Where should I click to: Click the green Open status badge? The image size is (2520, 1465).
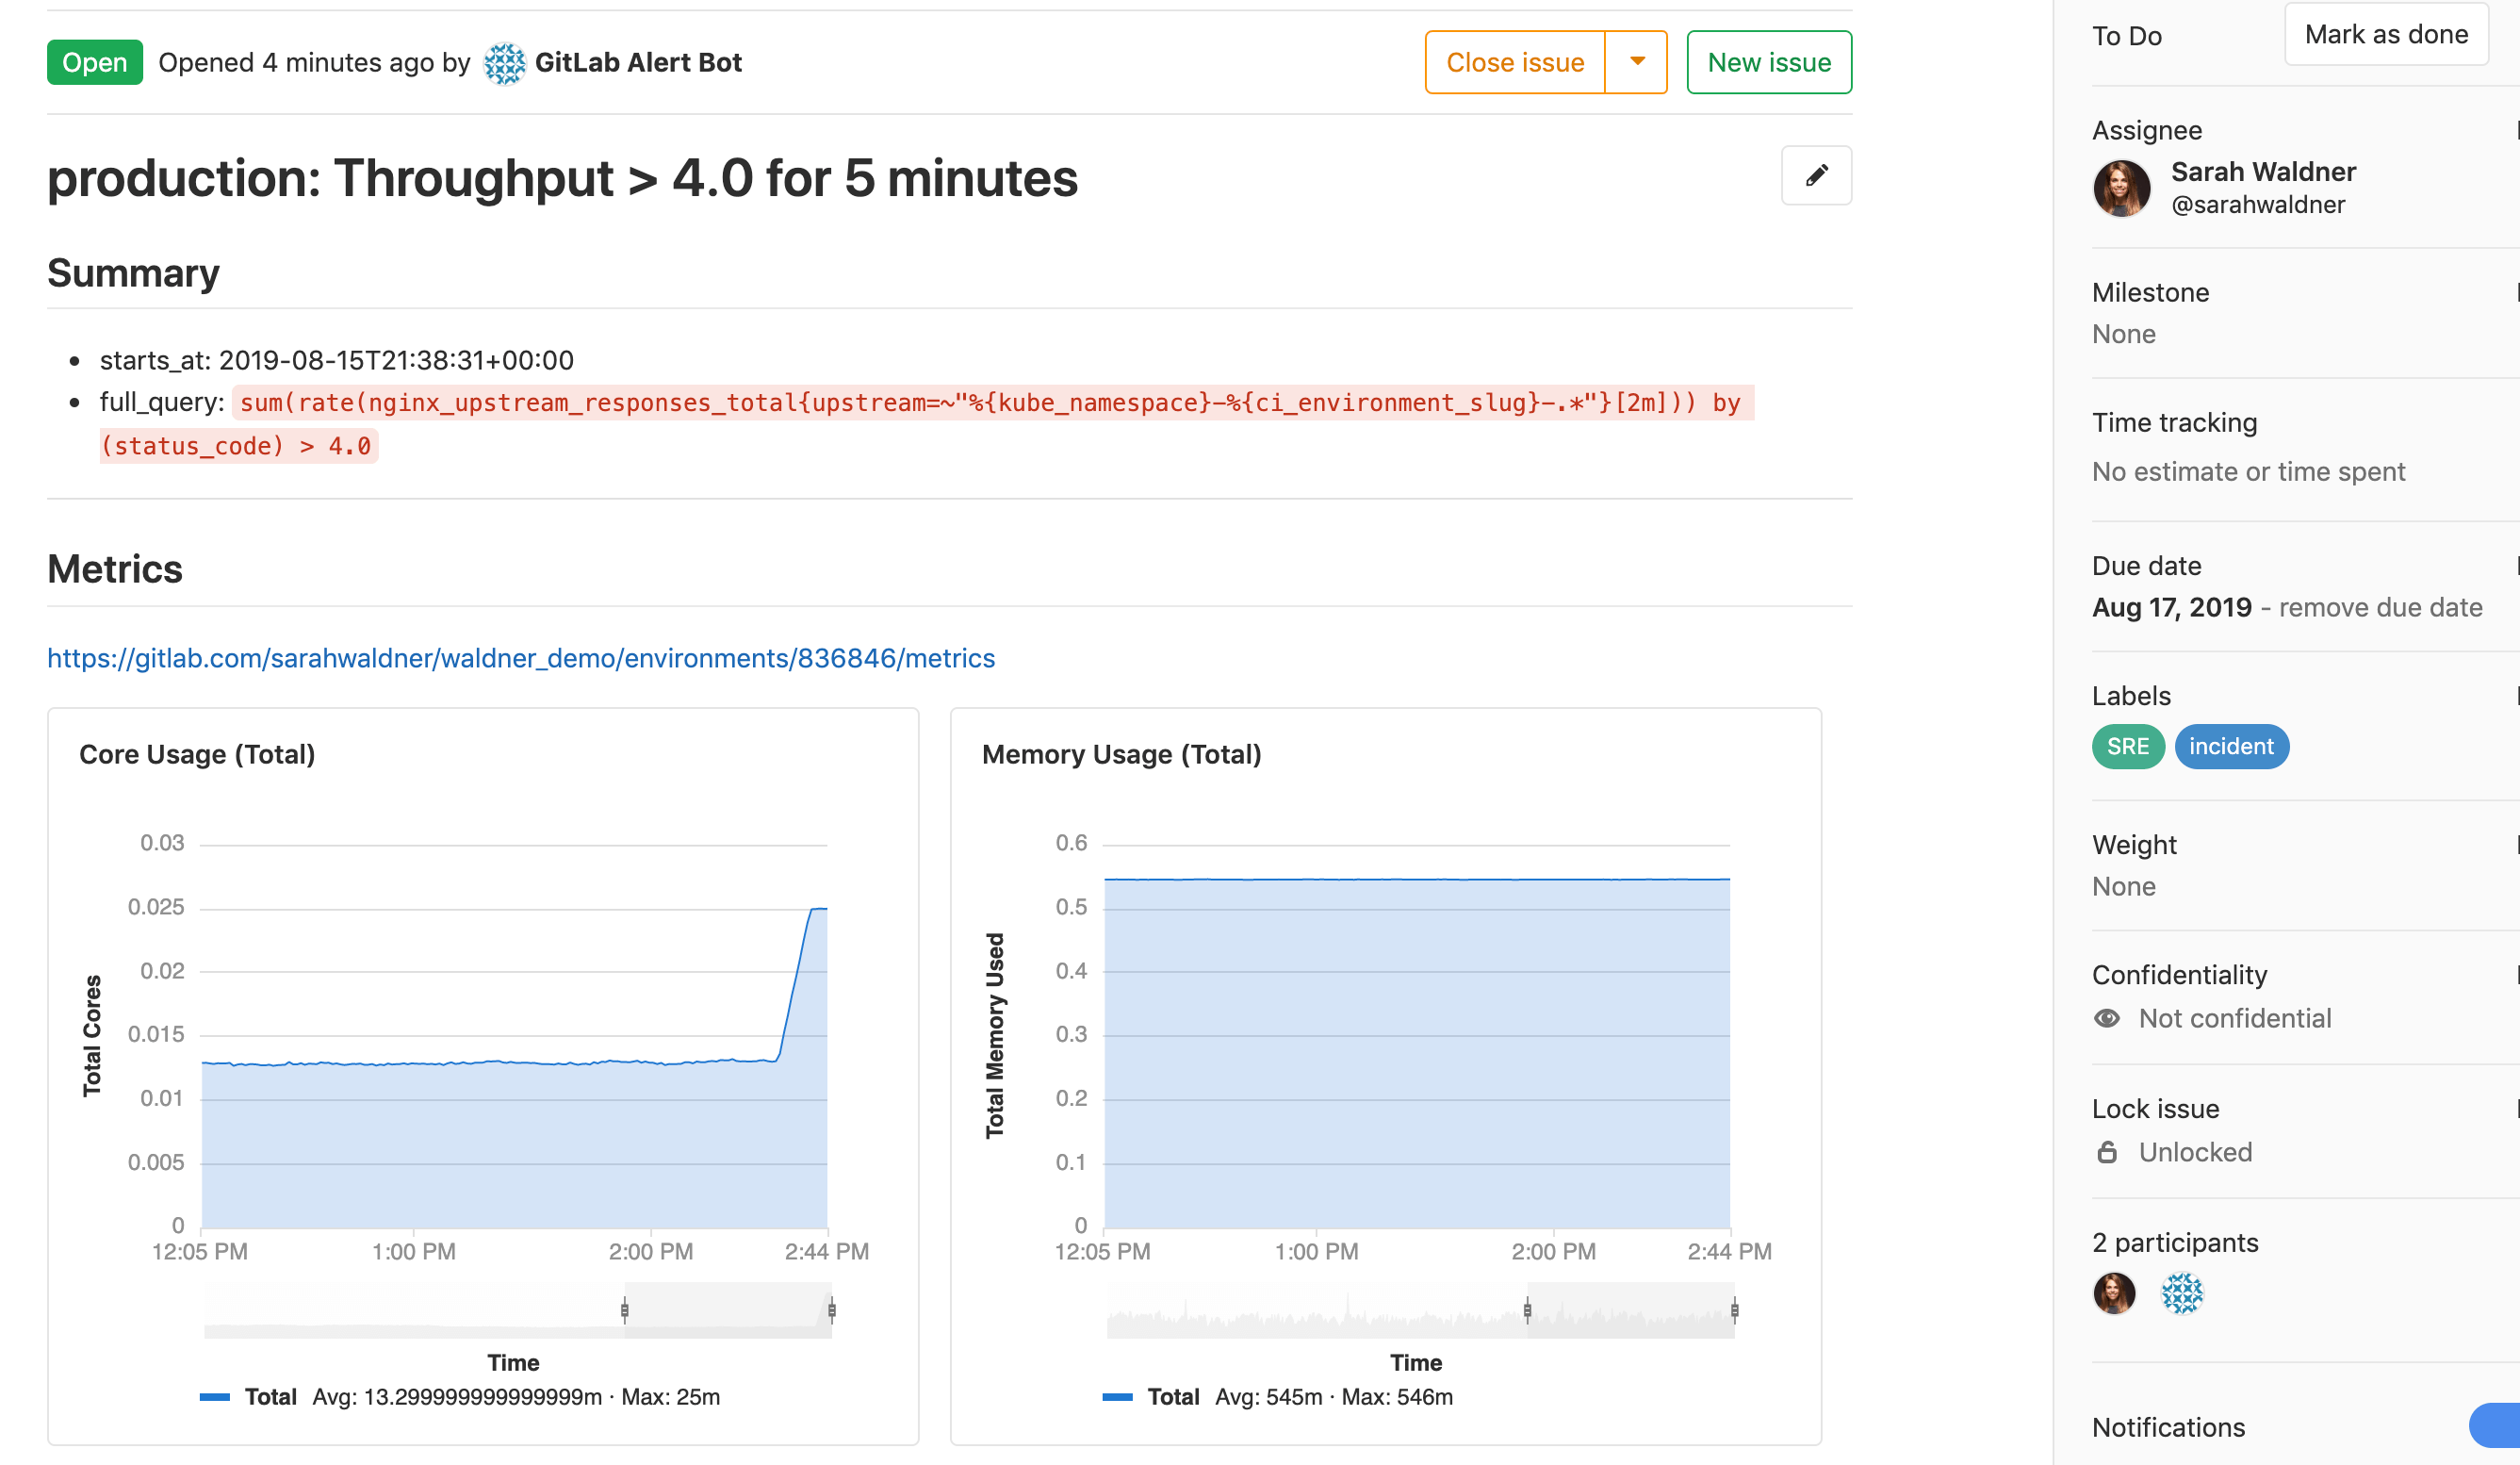[95, 62]
